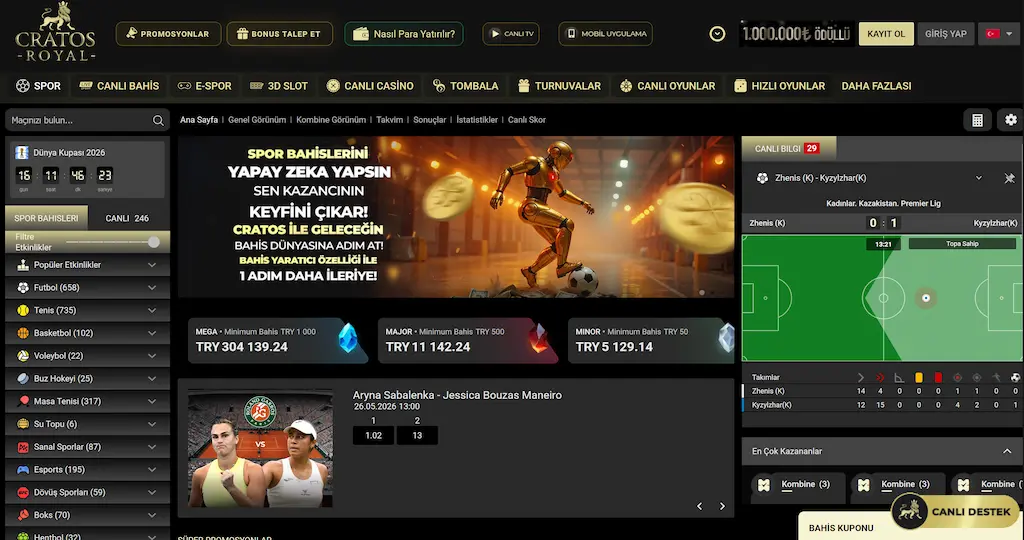Expand the Voleybol (22) category
The height and width of the screenshot is (540, 1024).
pos(152,356)
